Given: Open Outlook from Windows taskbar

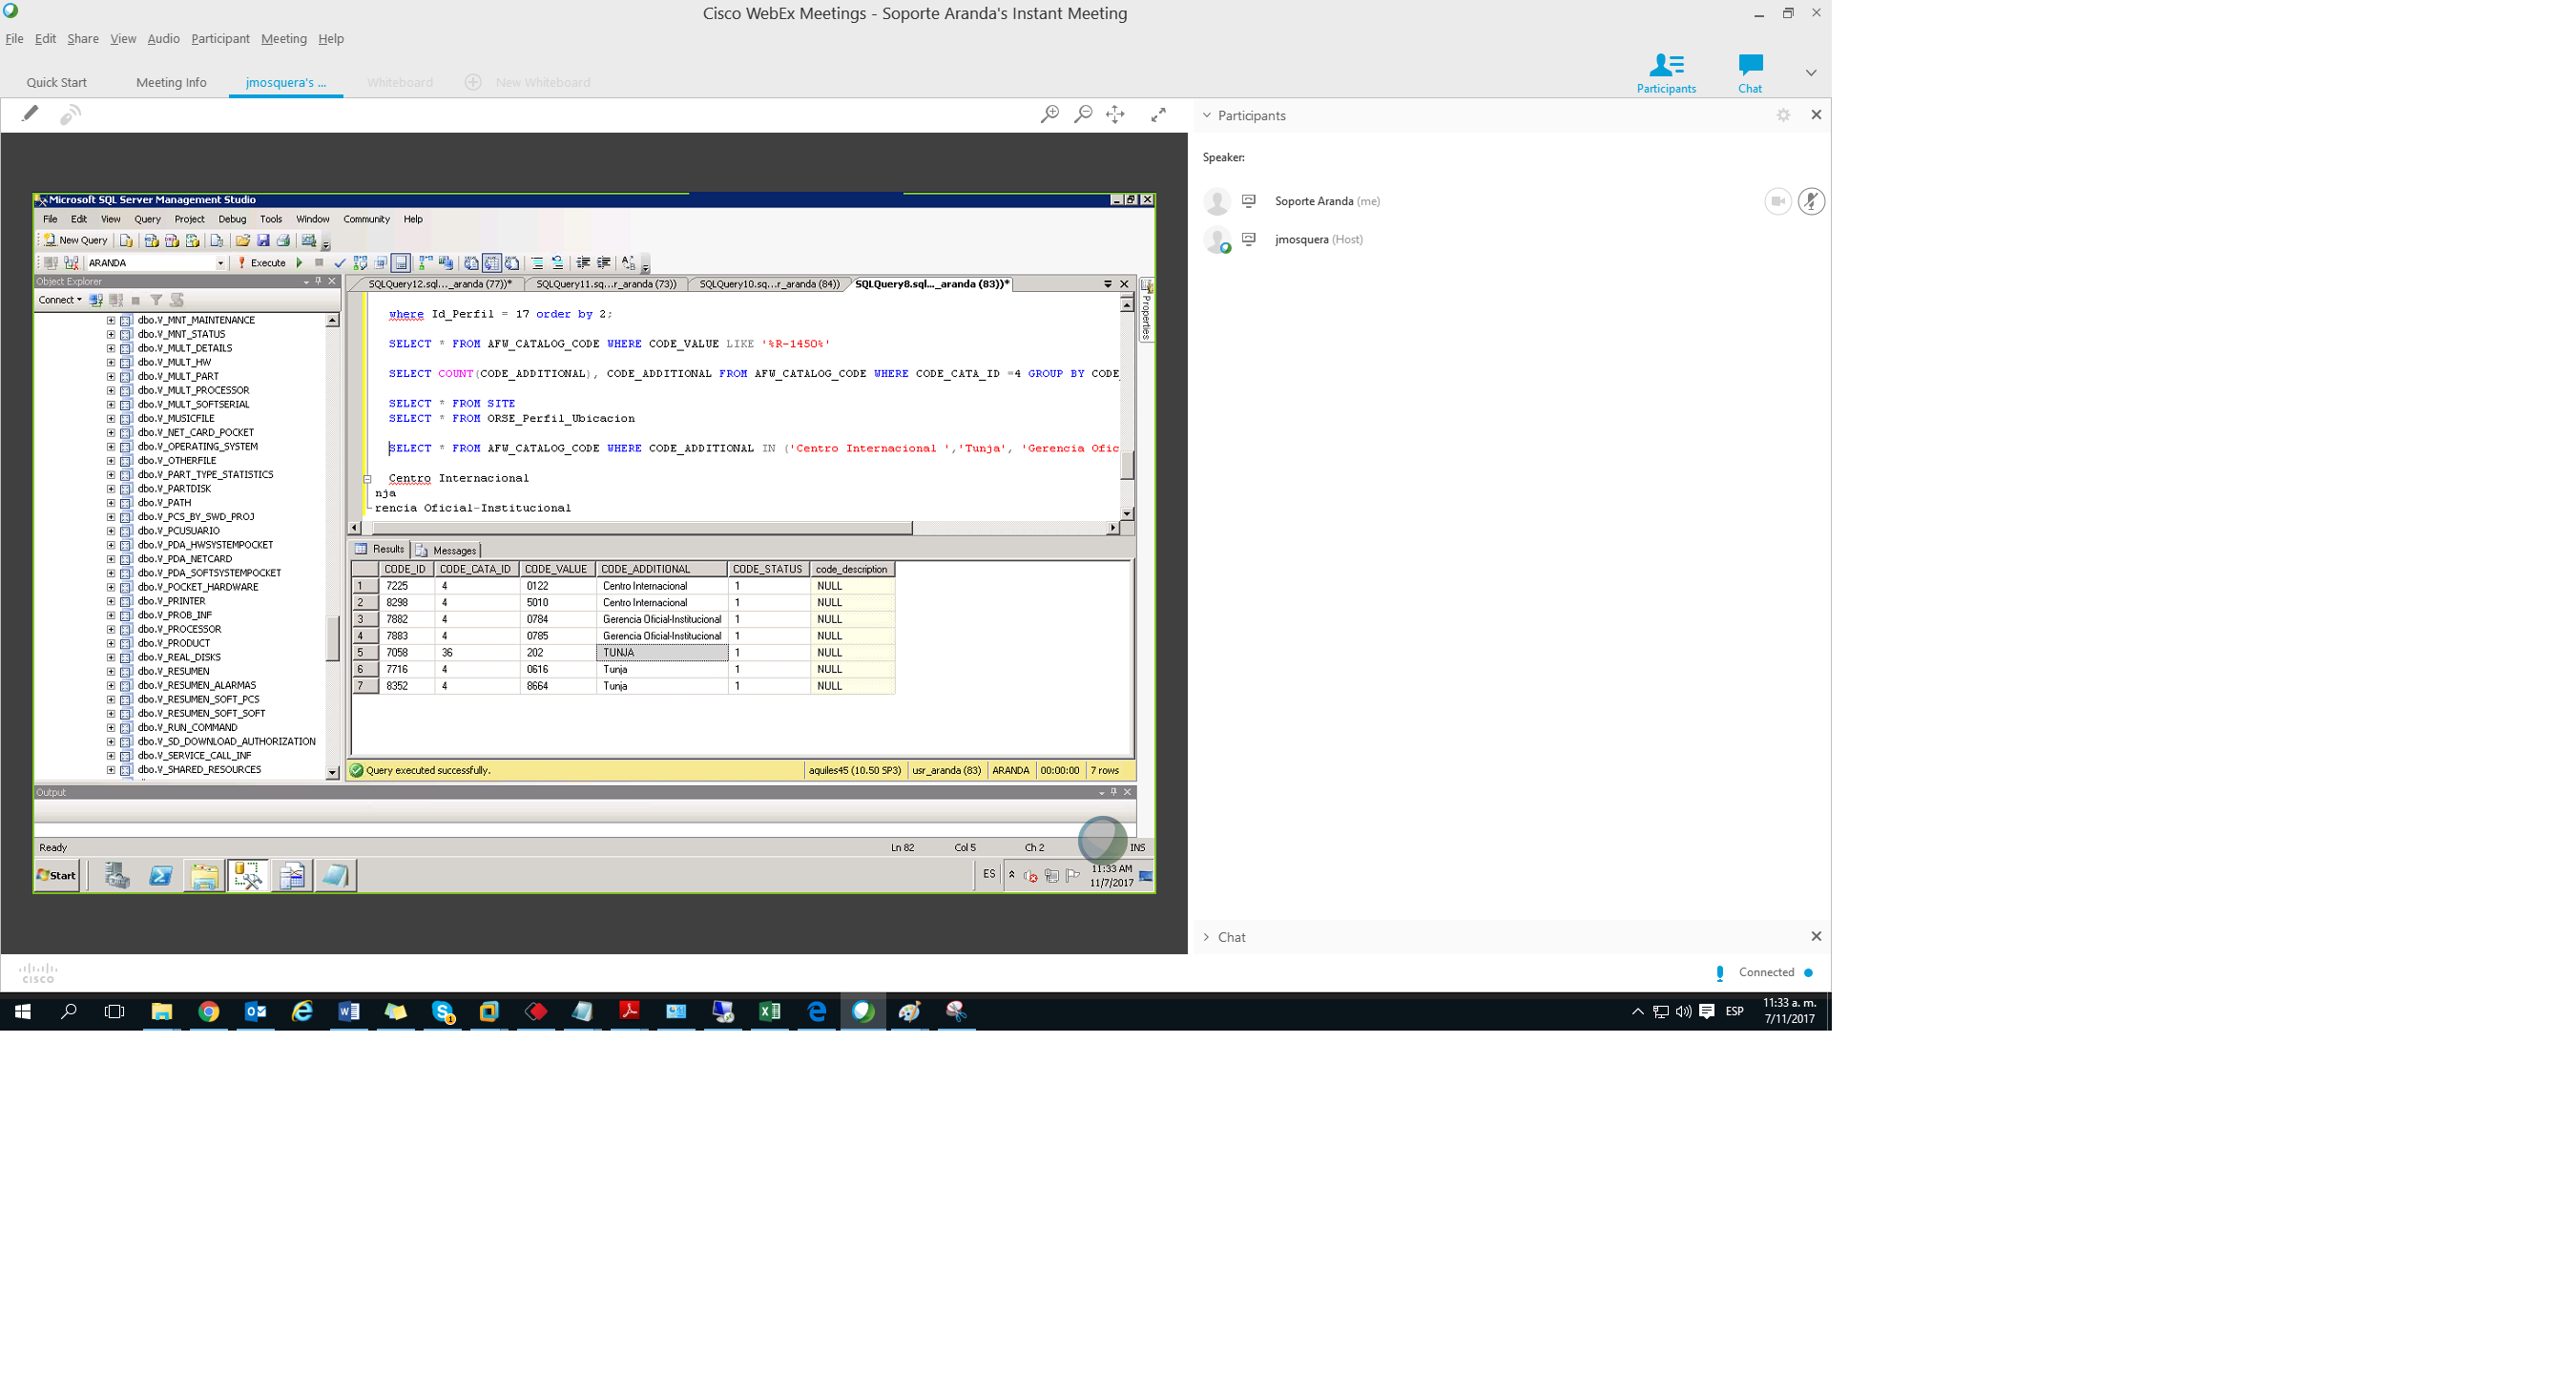Looking at the screenshot, I should 255,1012.
